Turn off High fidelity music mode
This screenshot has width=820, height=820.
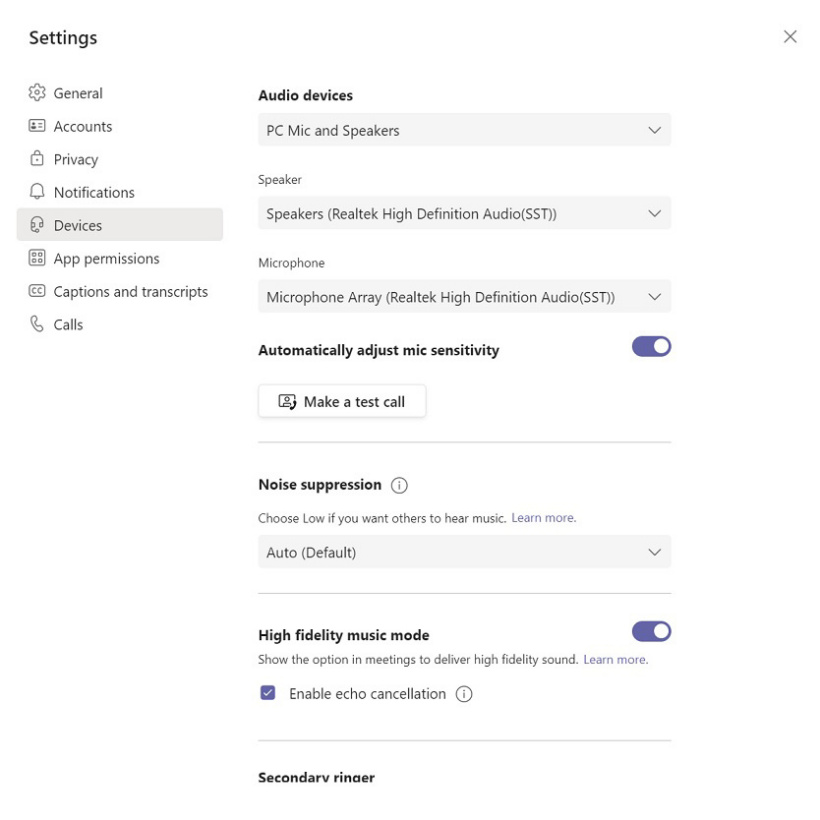point(651,631)
